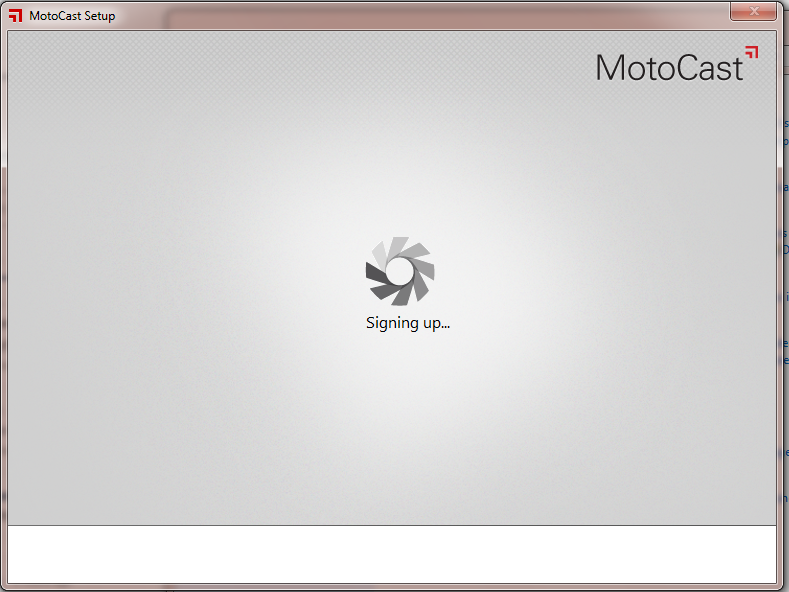Close the MotoCast Setup window
Image resolution: width=789 pixels, height=592 pixels.
click(753, 12)
